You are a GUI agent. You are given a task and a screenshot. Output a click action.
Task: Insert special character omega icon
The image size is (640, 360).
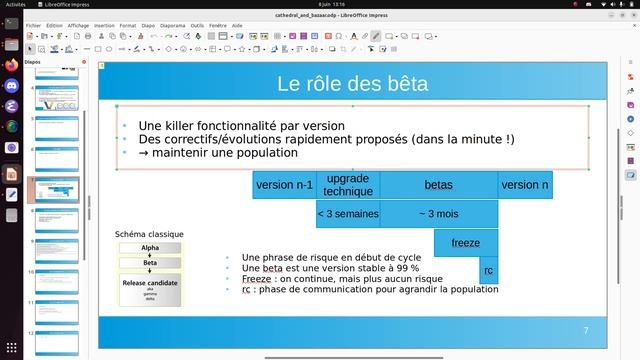338,36
